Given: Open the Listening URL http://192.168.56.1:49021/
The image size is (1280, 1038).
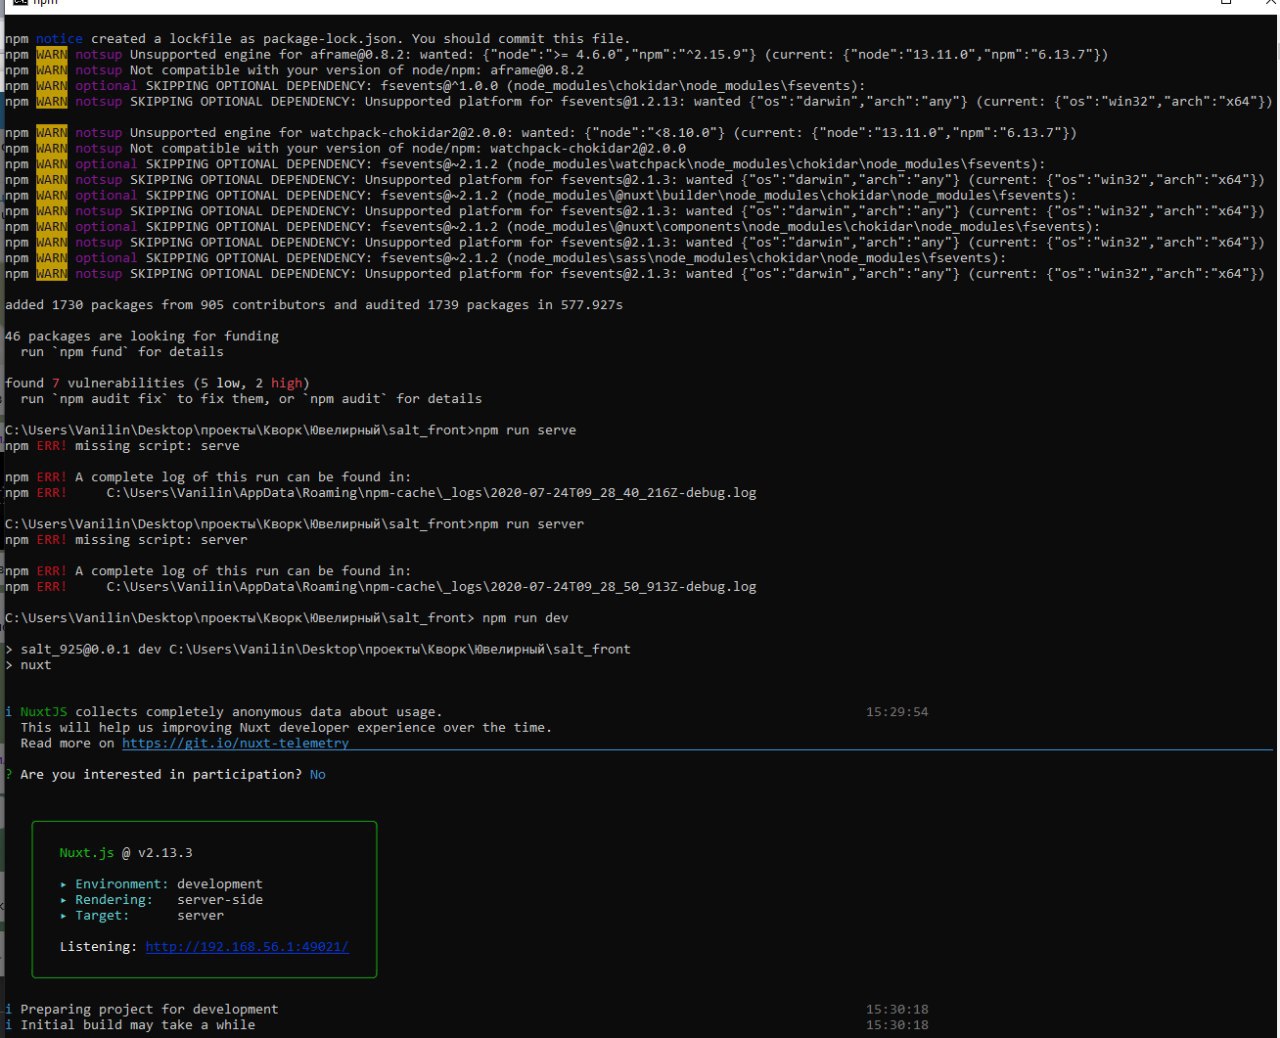Looking at the screenshot, I should click(x=247, y=946).
